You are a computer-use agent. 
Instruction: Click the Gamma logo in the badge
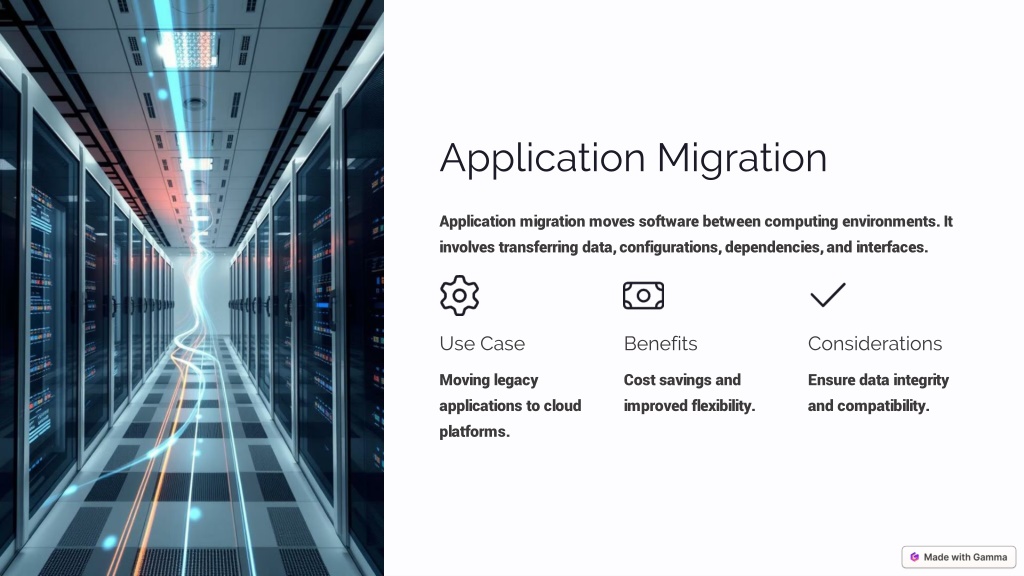(x=914, y=557)
